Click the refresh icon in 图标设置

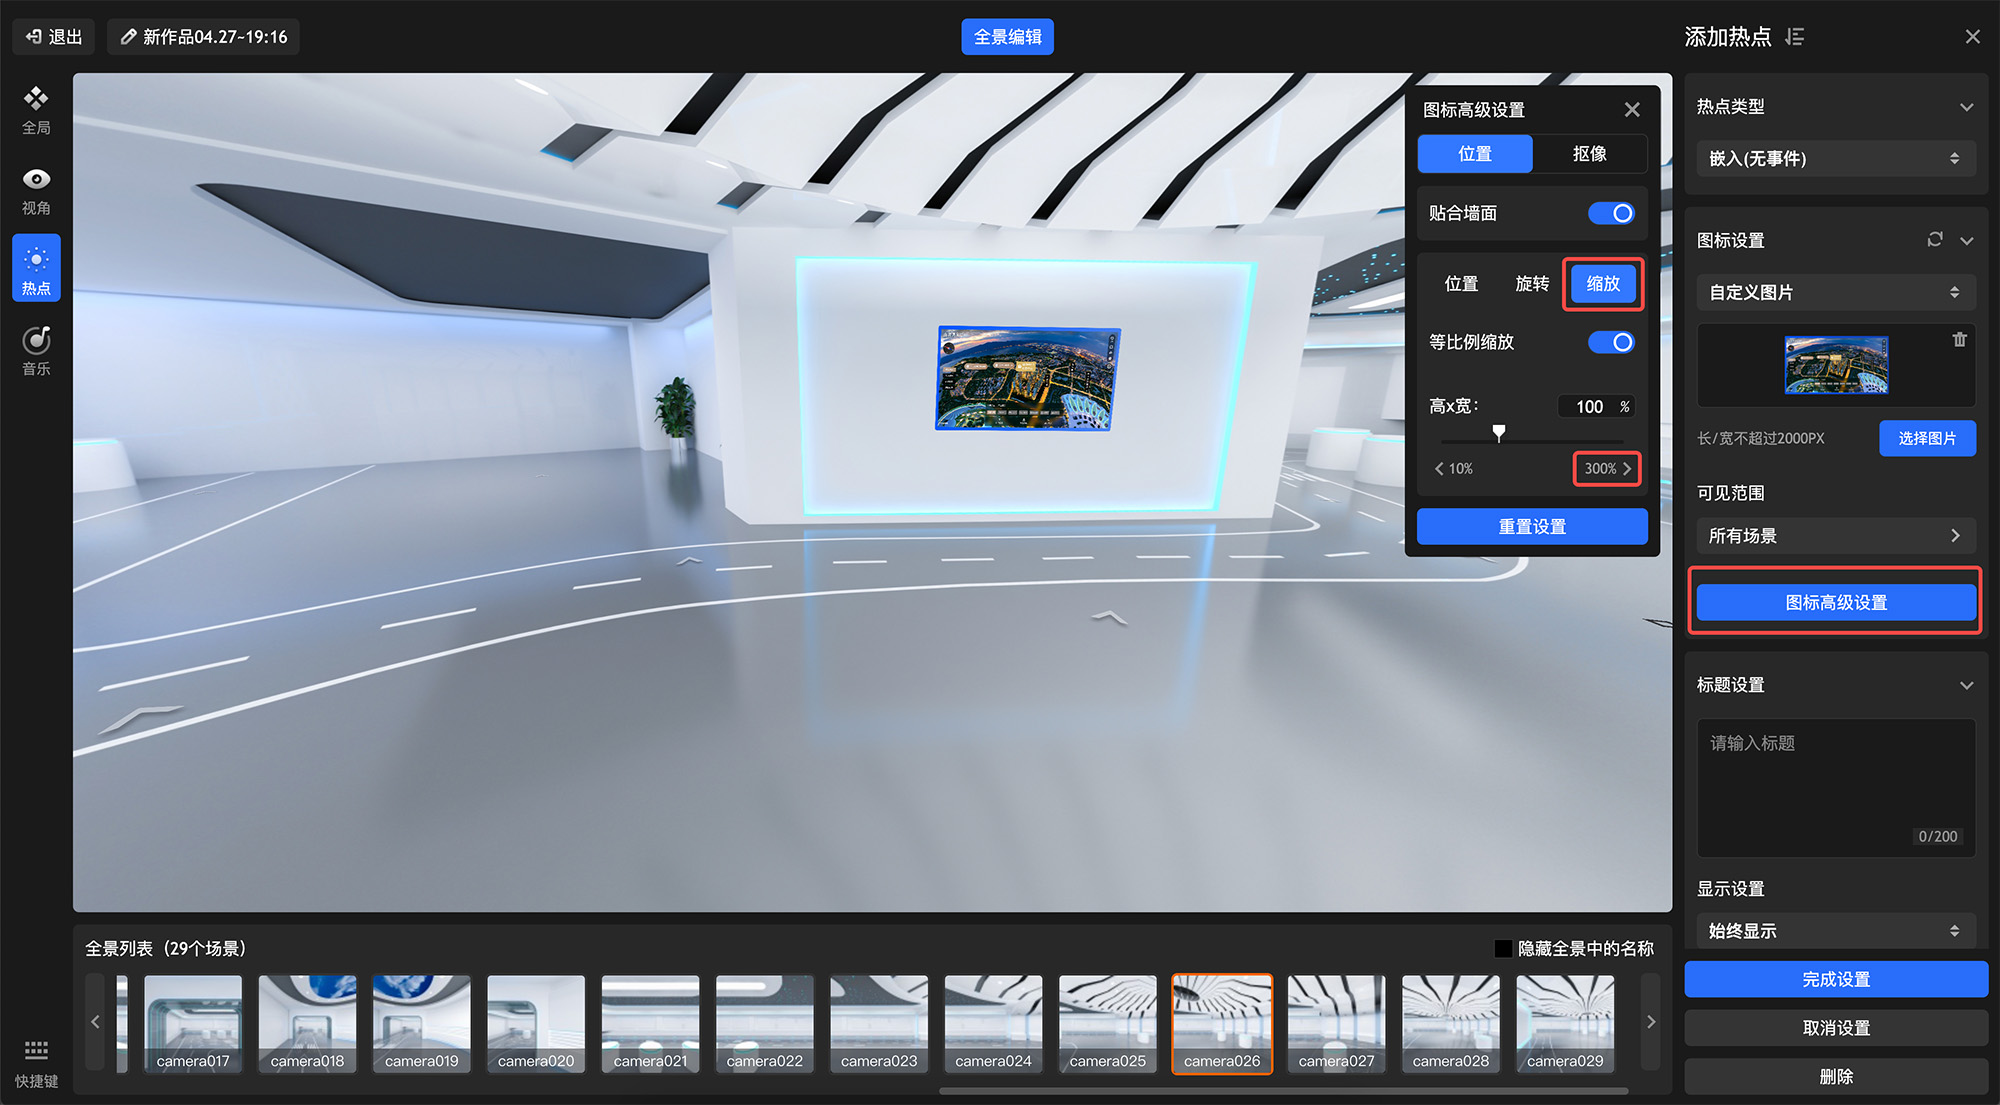[1935, 239]
